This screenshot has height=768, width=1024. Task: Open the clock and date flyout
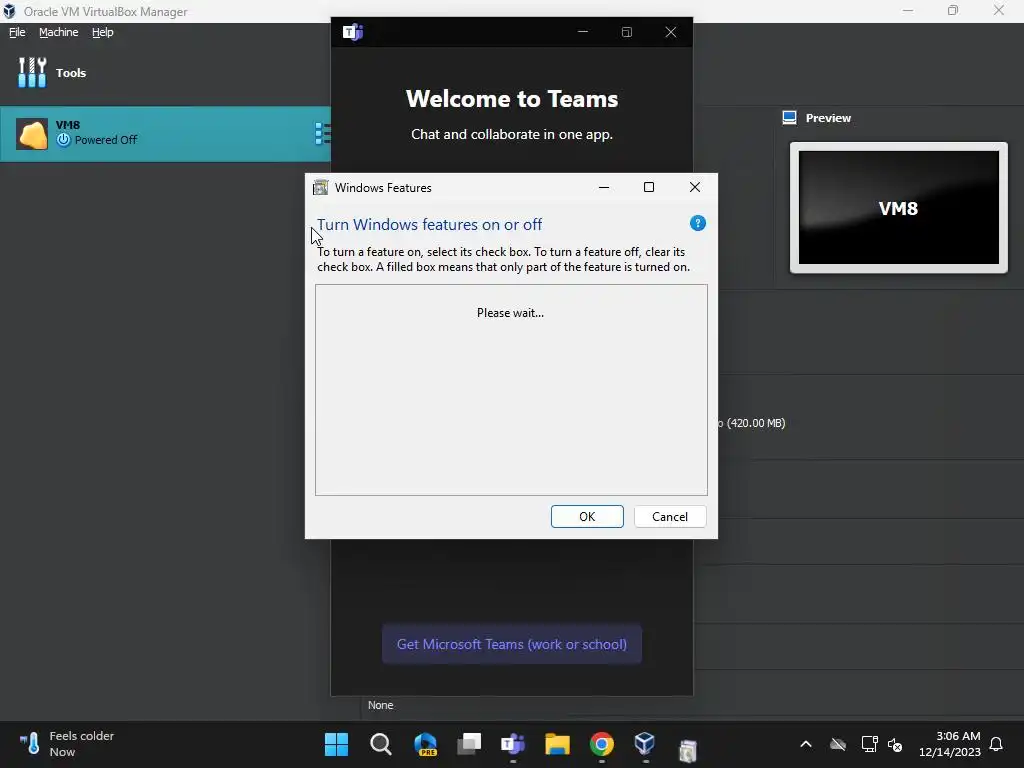coord(950,744)
